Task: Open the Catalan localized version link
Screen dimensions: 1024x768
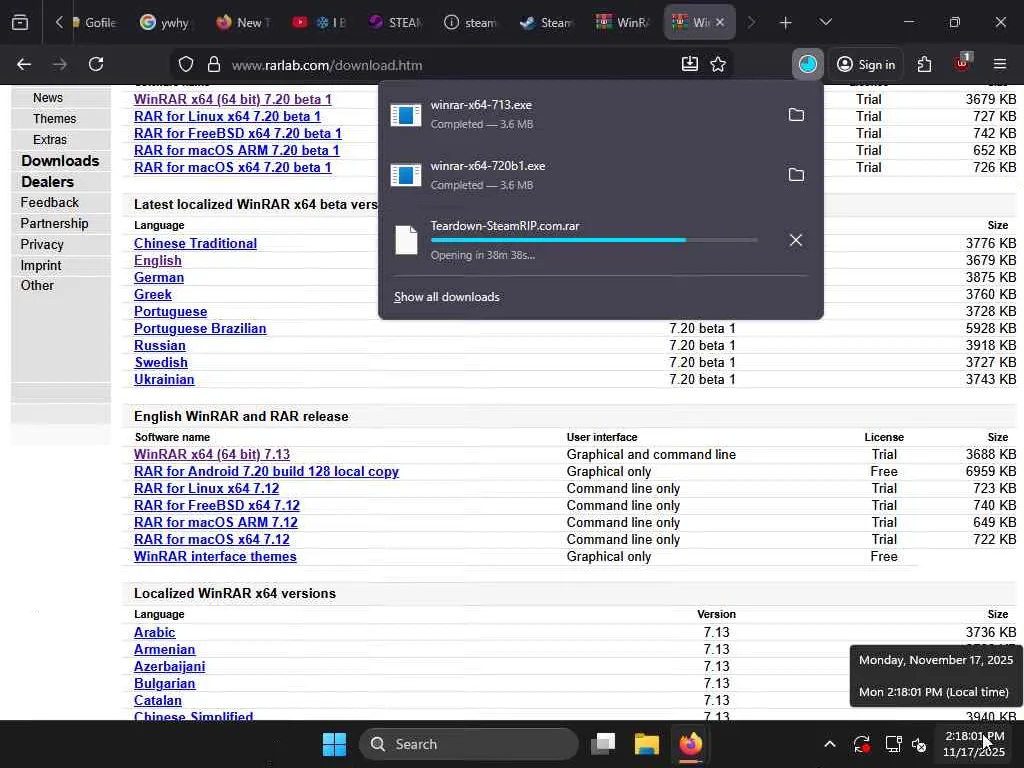Action: (157, 700)
